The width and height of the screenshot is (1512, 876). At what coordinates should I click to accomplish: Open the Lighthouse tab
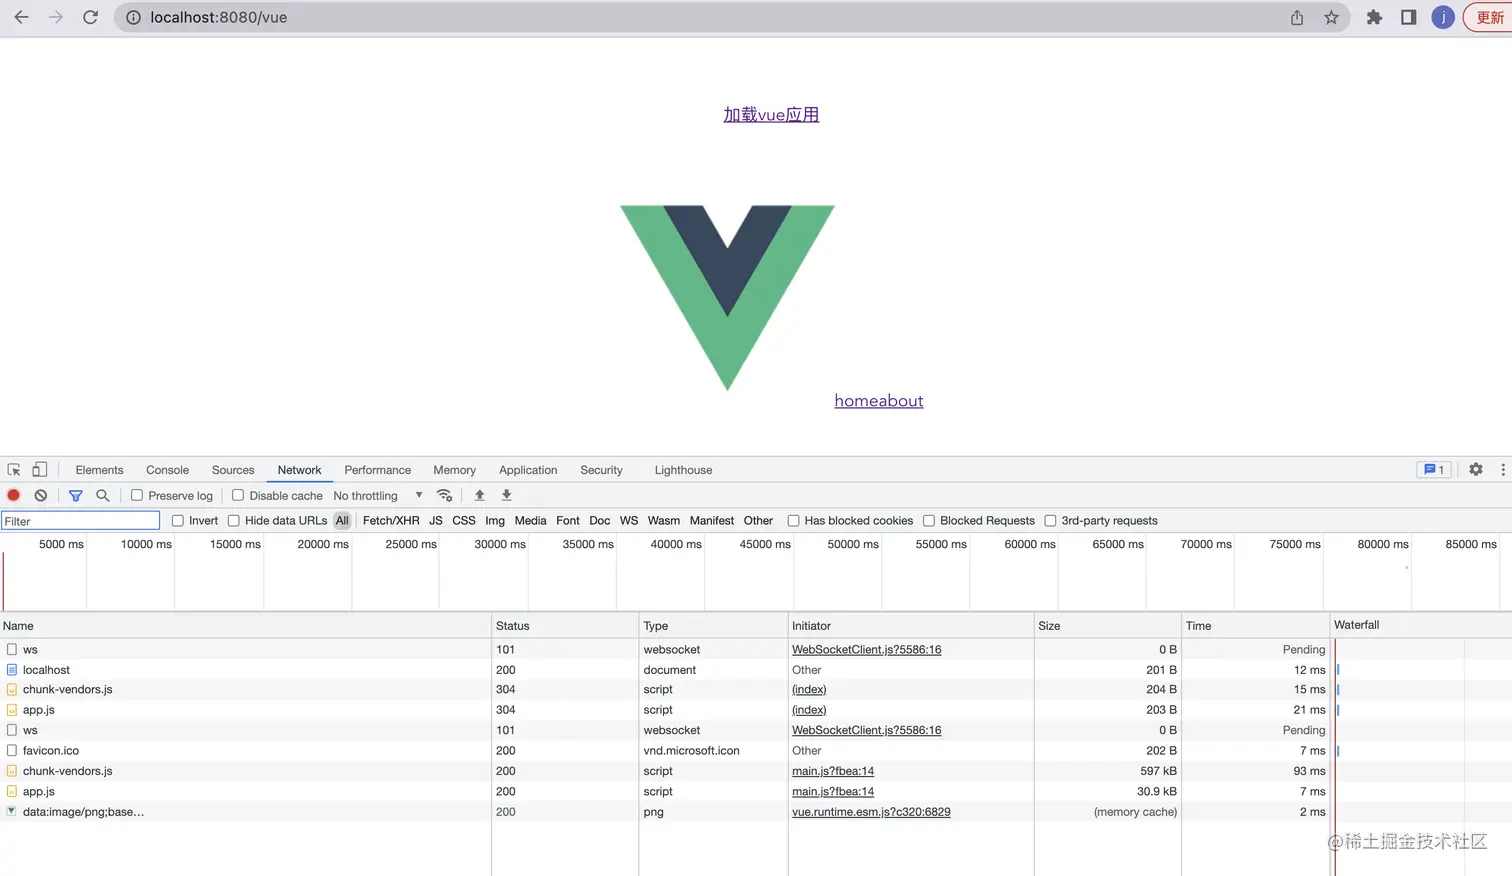683,469
